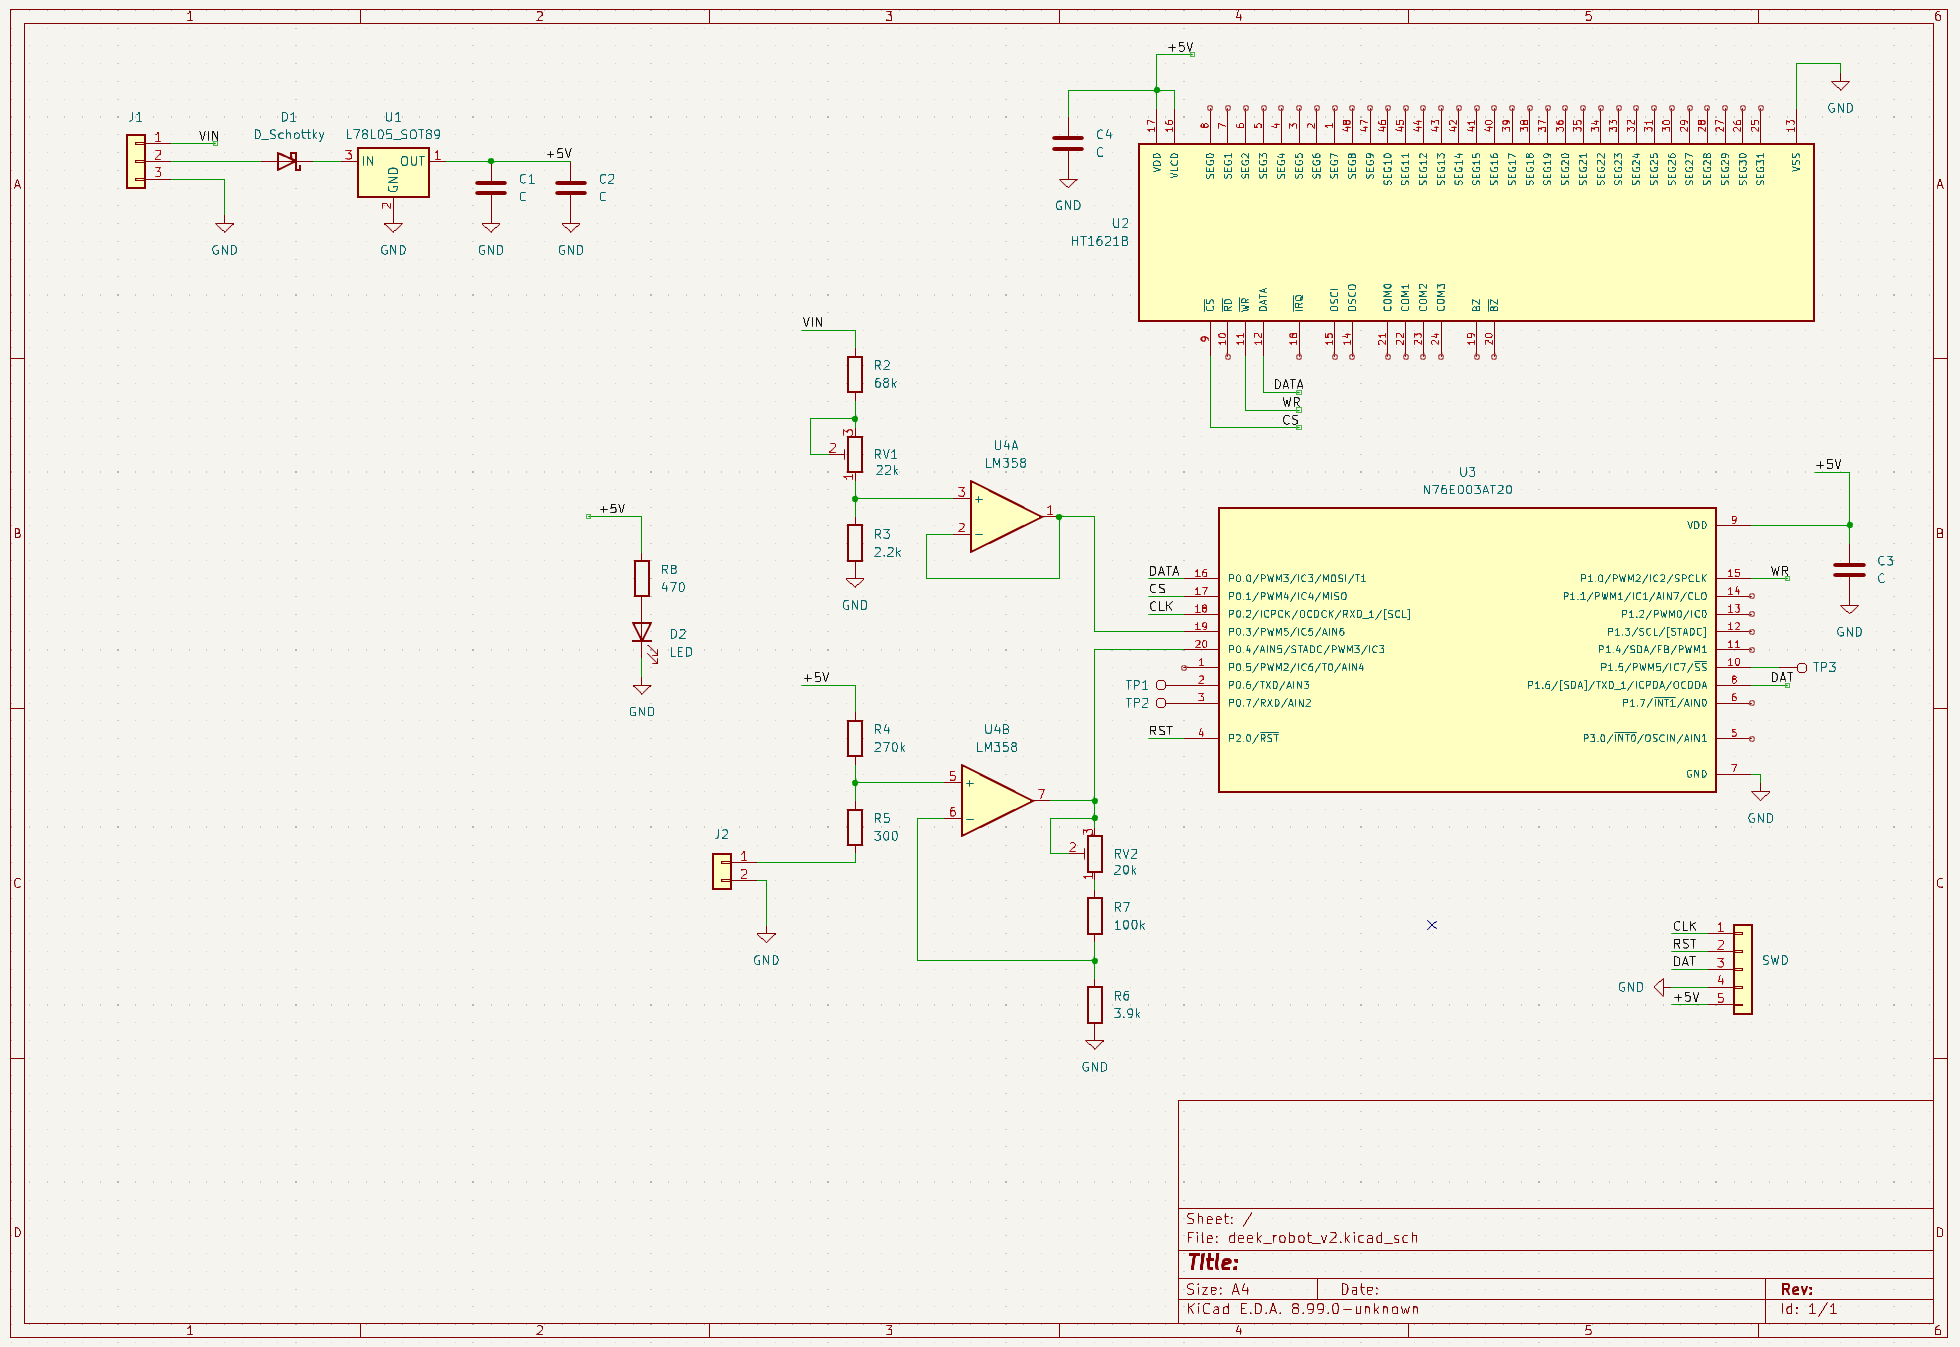Select the RST net label at U3 pin 4
Screen dimensions: 1960x1347
tap(1161, 731)
